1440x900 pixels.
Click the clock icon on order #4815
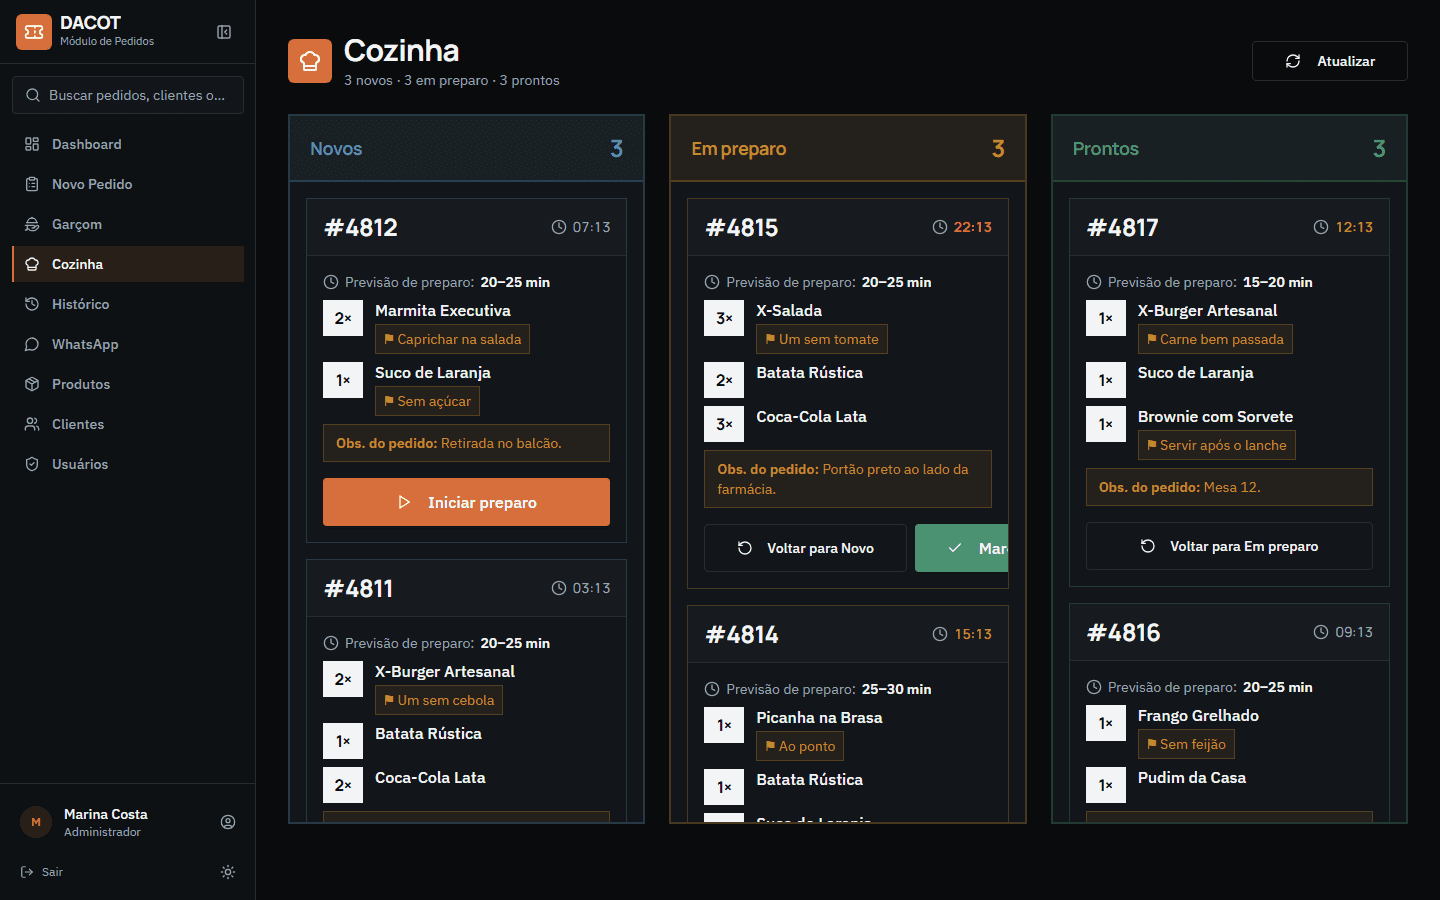click(x=940, y=227)
